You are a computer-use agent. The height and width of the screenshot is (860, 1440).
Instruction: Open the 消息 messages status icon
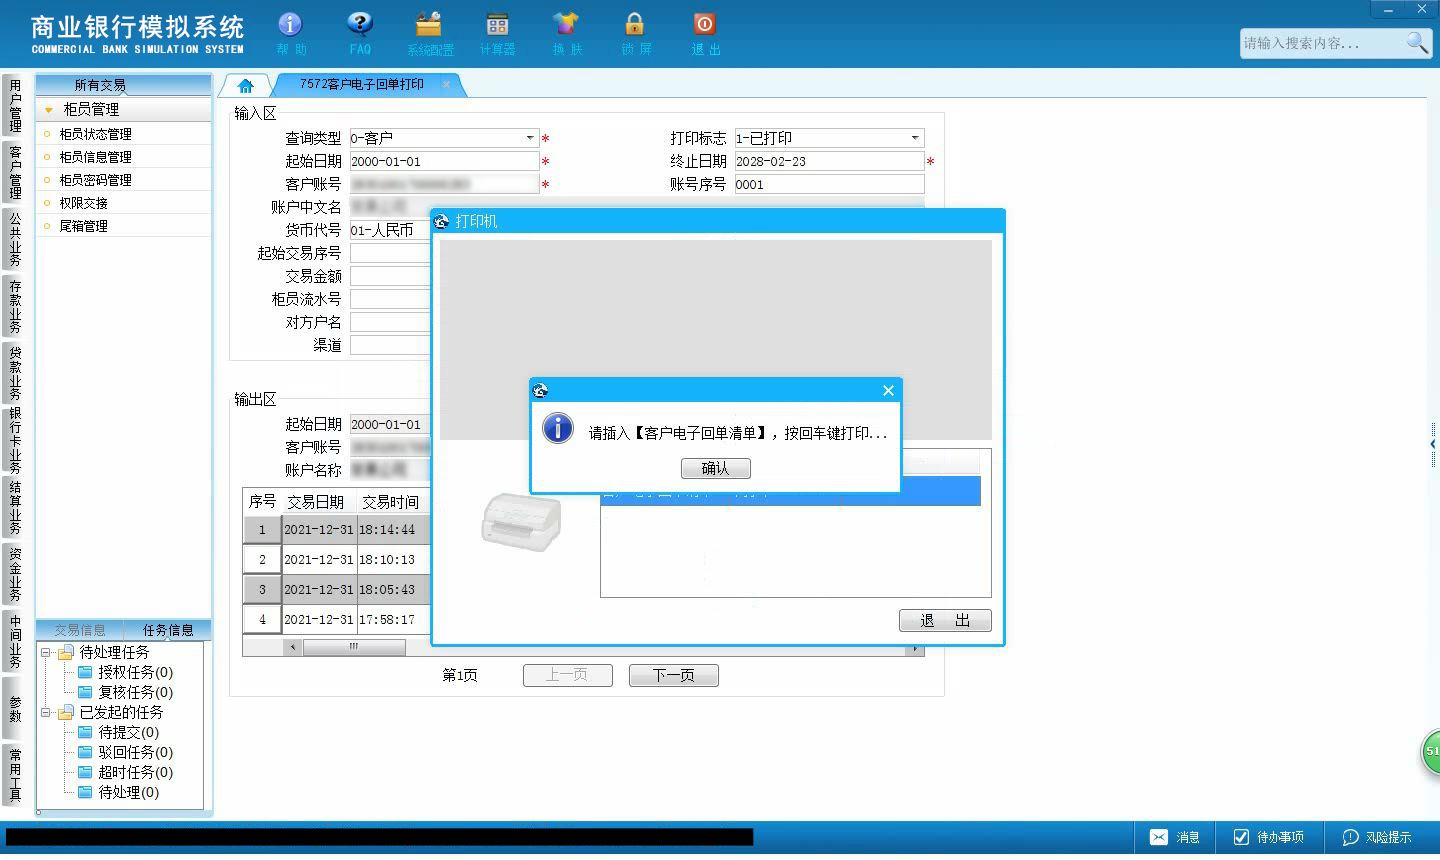[x=1174, y=837]
